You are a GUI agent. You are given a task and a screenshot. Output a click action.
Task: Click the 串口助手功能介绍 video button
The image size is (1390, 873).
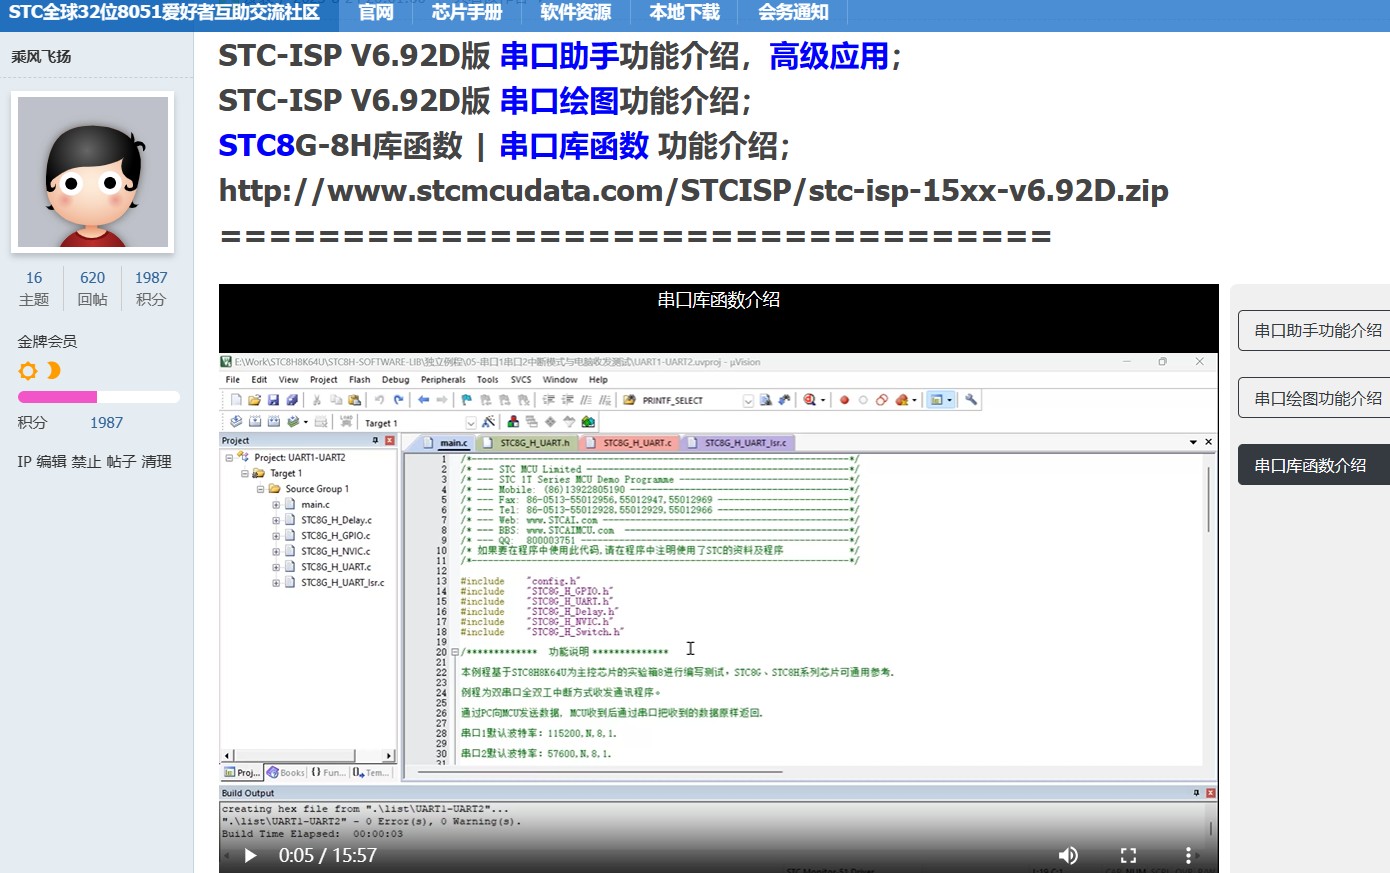[x=1314, y=330]
